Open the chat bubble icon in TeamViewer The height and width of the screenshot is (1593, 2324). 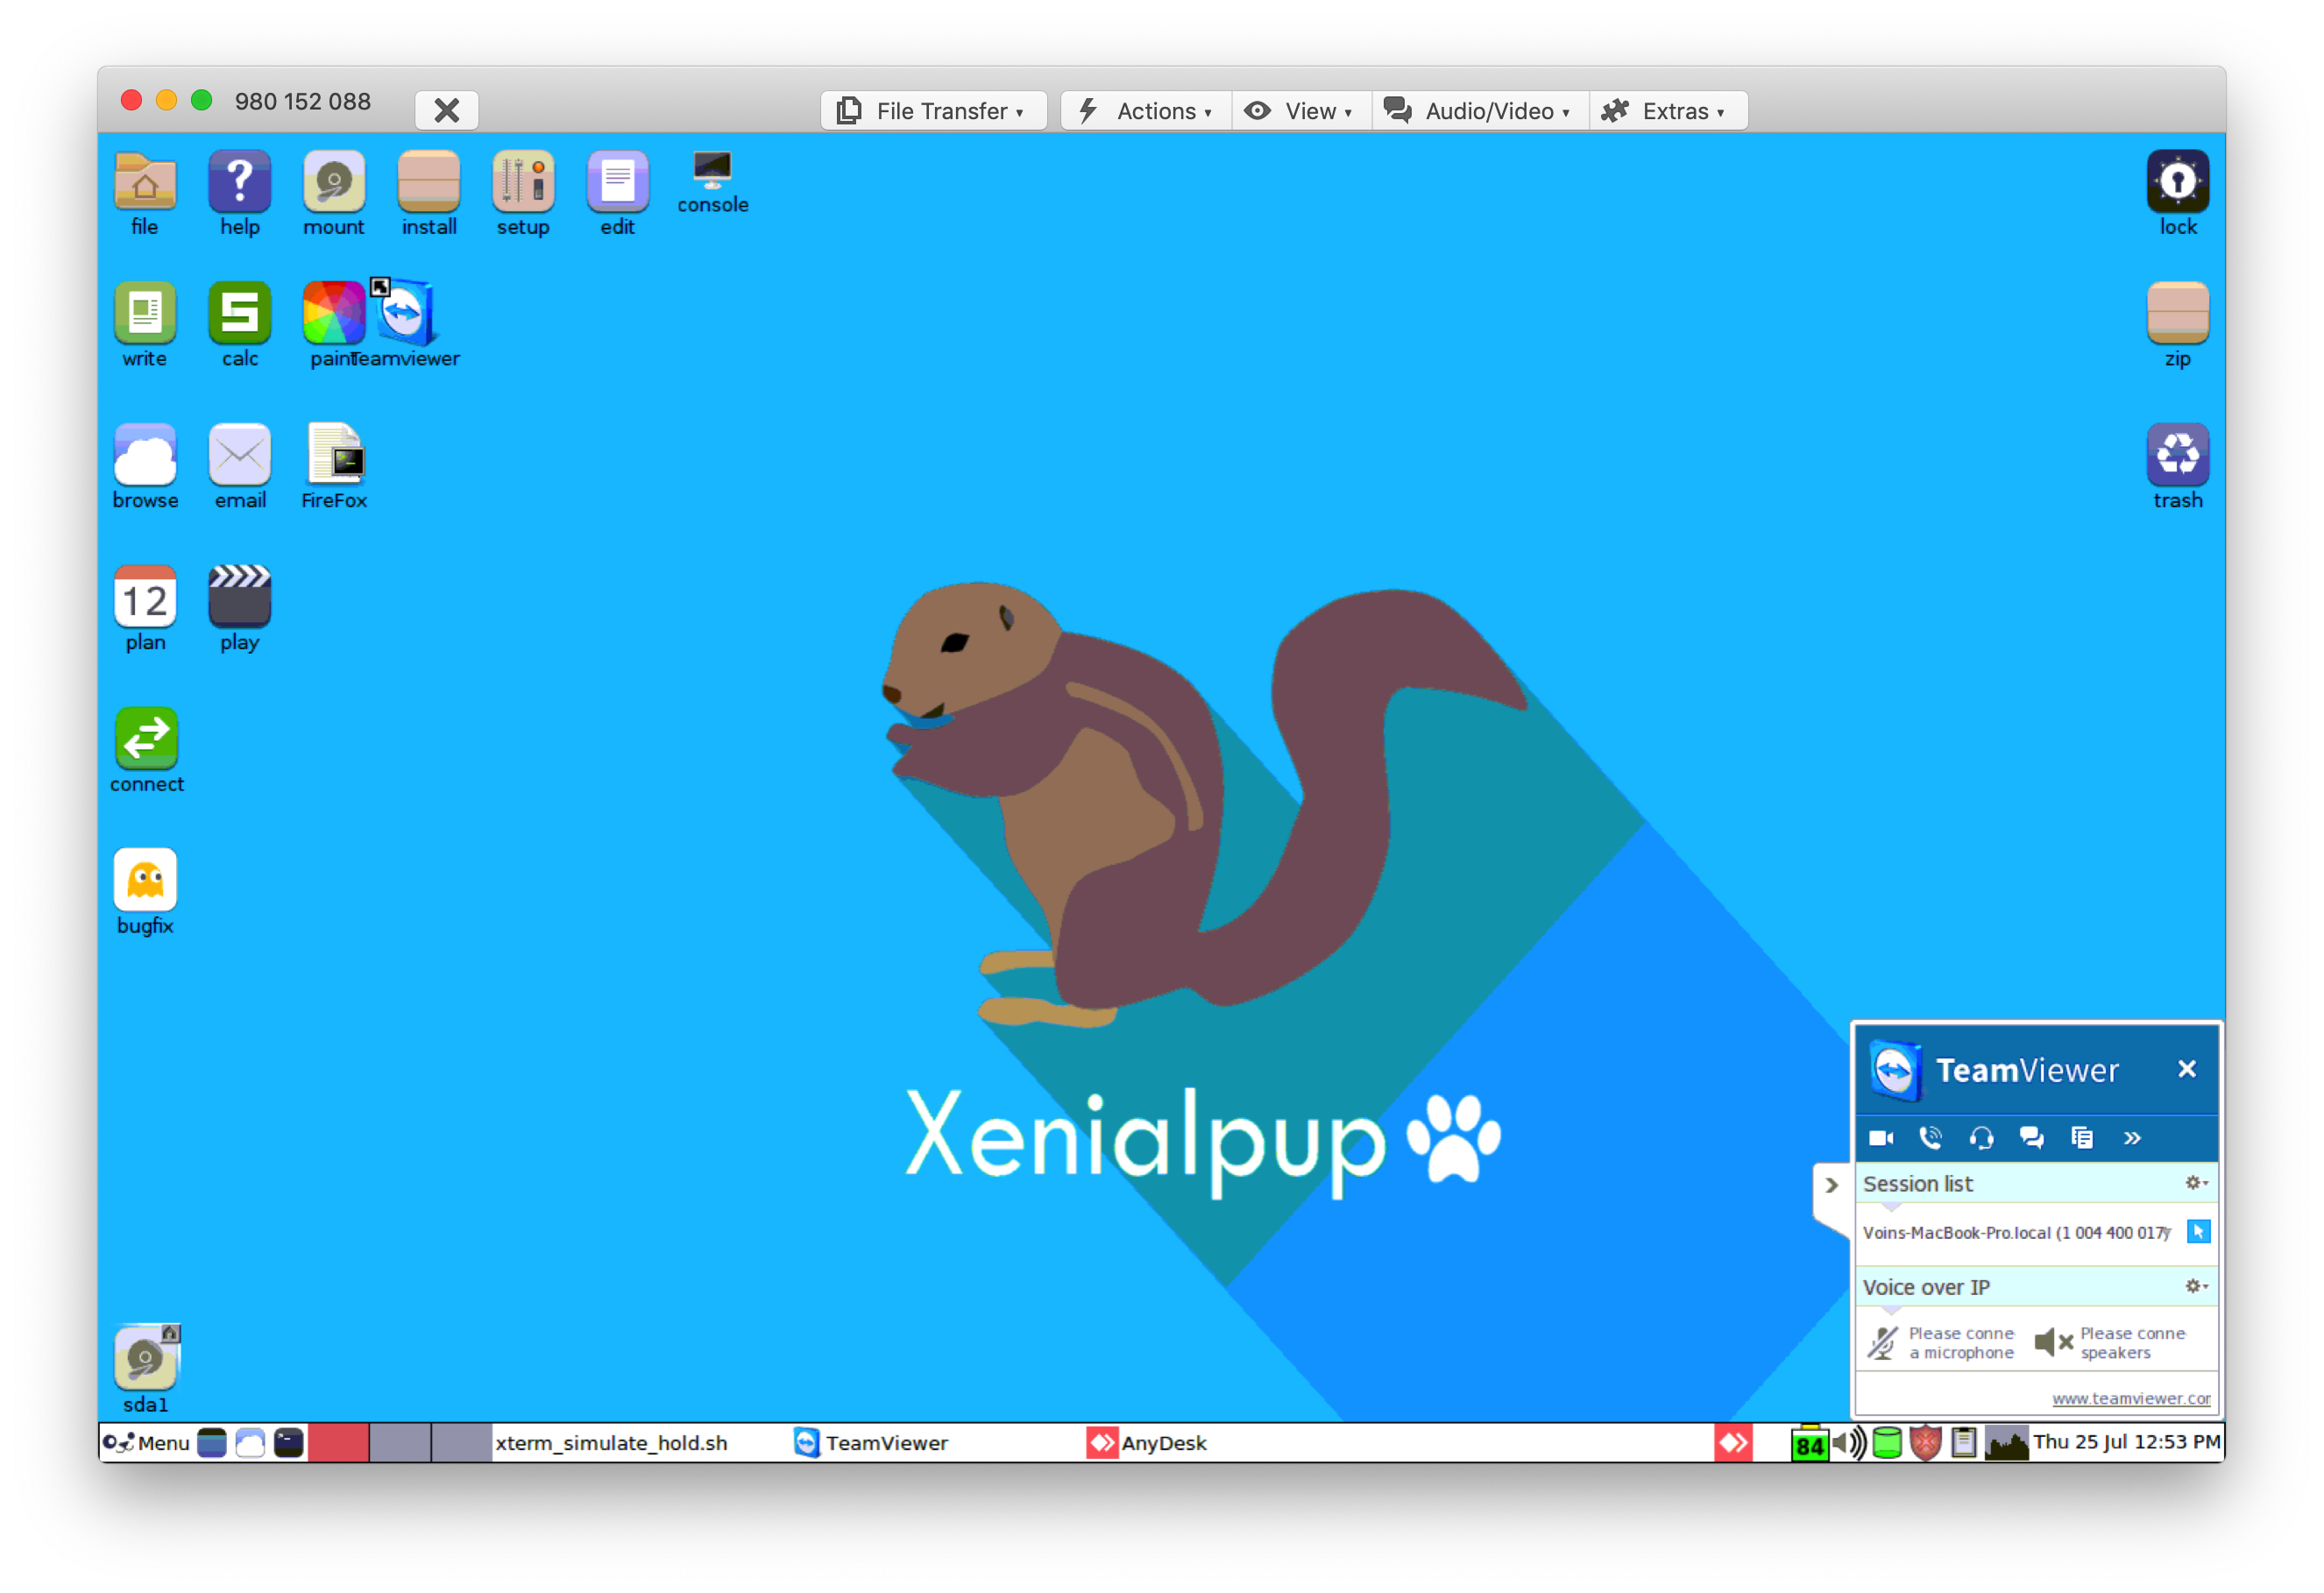2032,1138
